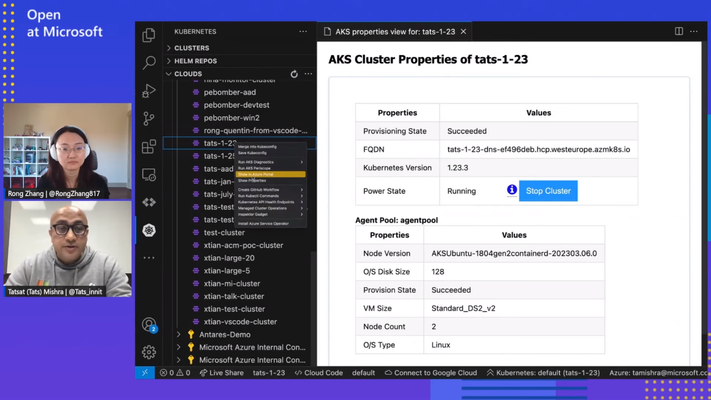Open the Manage settings gear
Screen dimensions: 711x400
point(149,352)
